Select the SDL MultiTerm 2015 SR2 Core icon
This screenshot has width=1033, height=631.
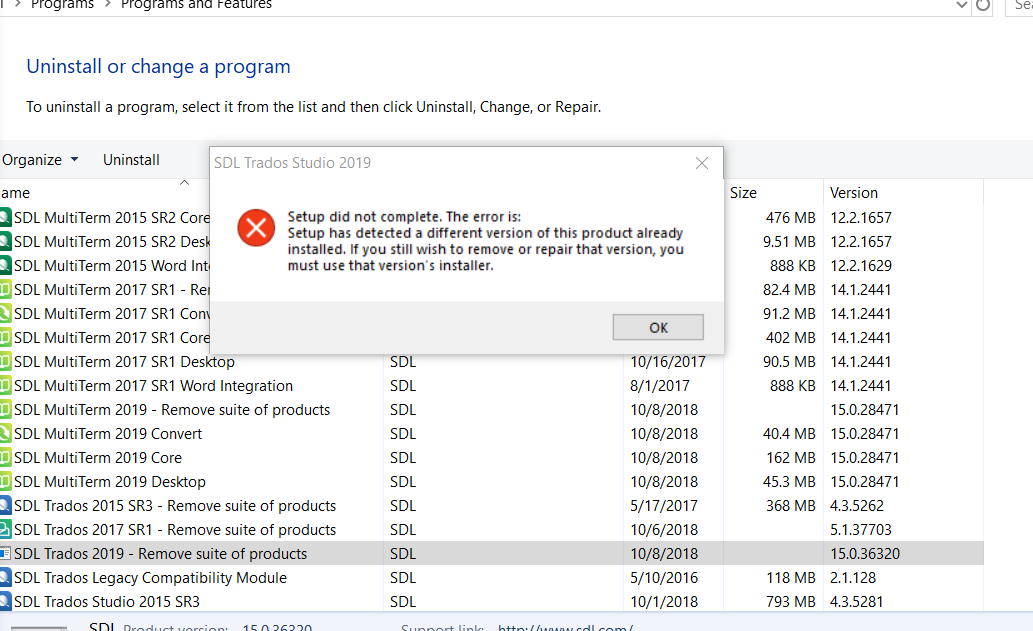tap(5, 217)
